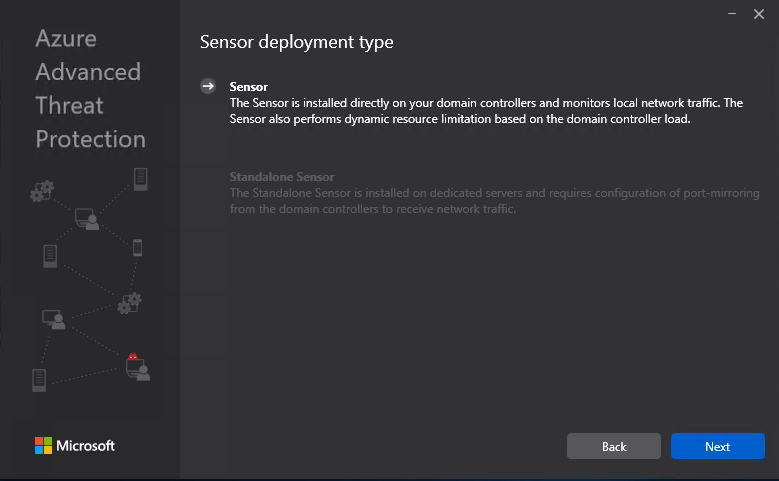779x481 pixels.
Task: Click the top-left gears icon in diagram
Action: click(42, 190)
